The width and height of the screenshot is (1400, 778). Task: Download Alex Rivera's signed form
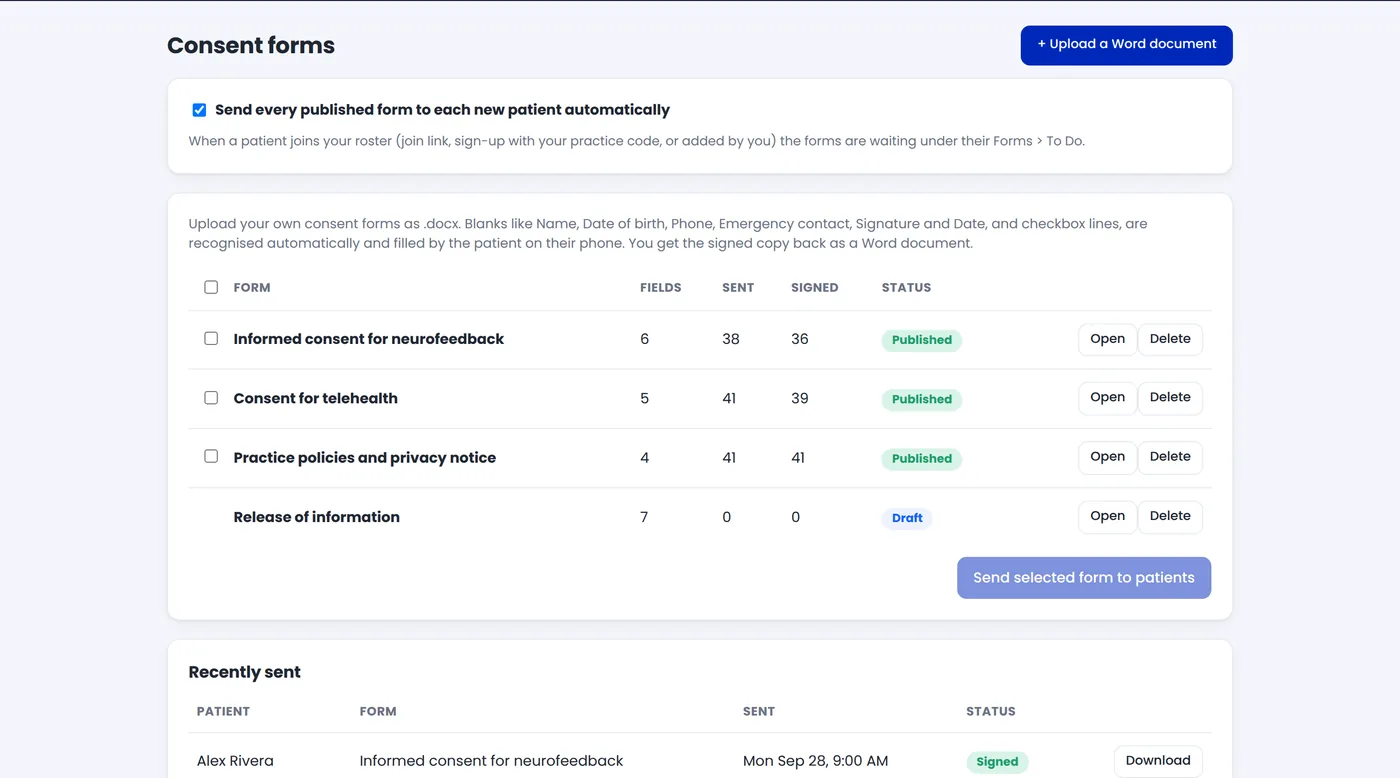click(x=1158, y=761)
